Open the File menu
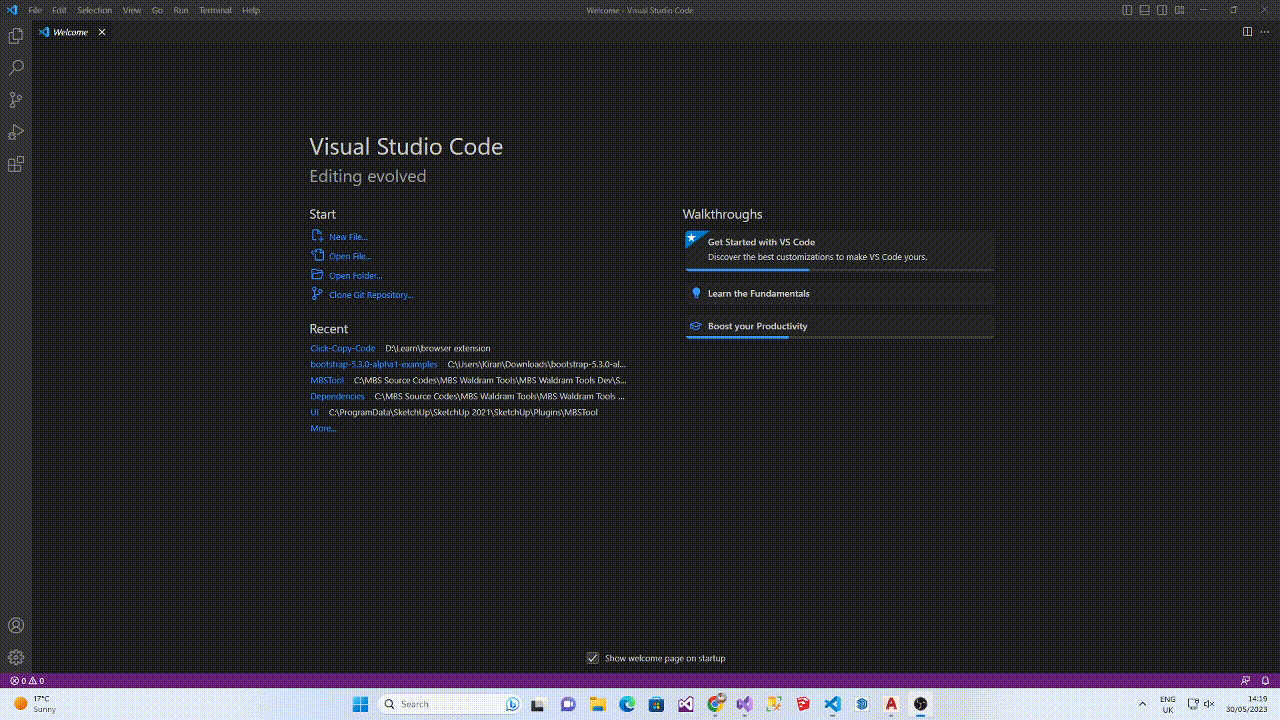The width and height of the screenshot is (1280, 720). click(35, 10)
